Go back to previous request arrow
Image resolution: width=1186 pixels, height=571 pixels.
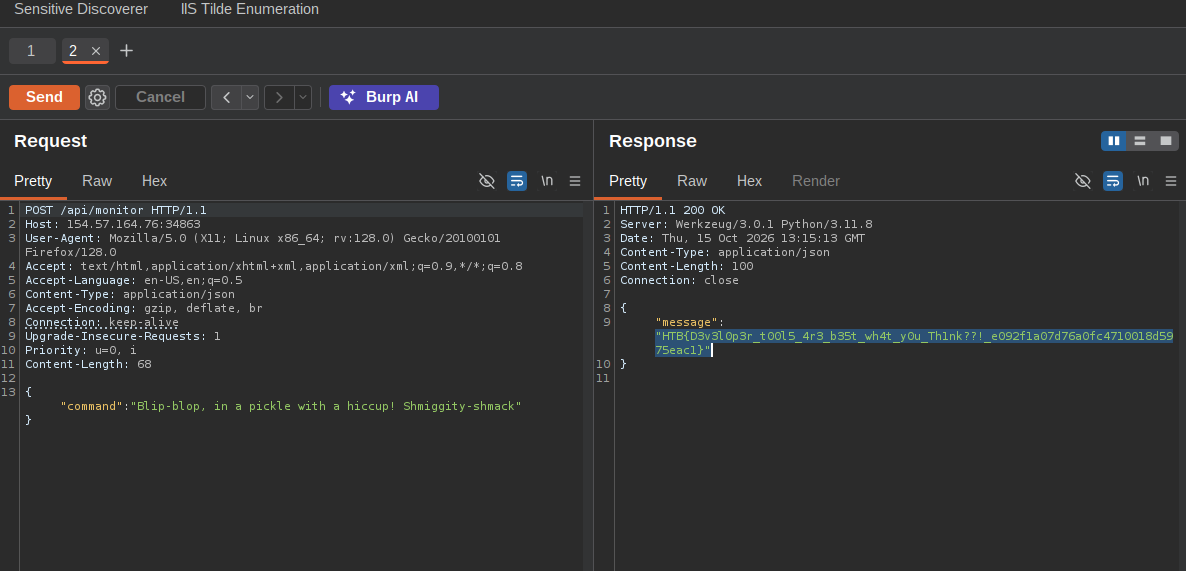coord(226,98)
